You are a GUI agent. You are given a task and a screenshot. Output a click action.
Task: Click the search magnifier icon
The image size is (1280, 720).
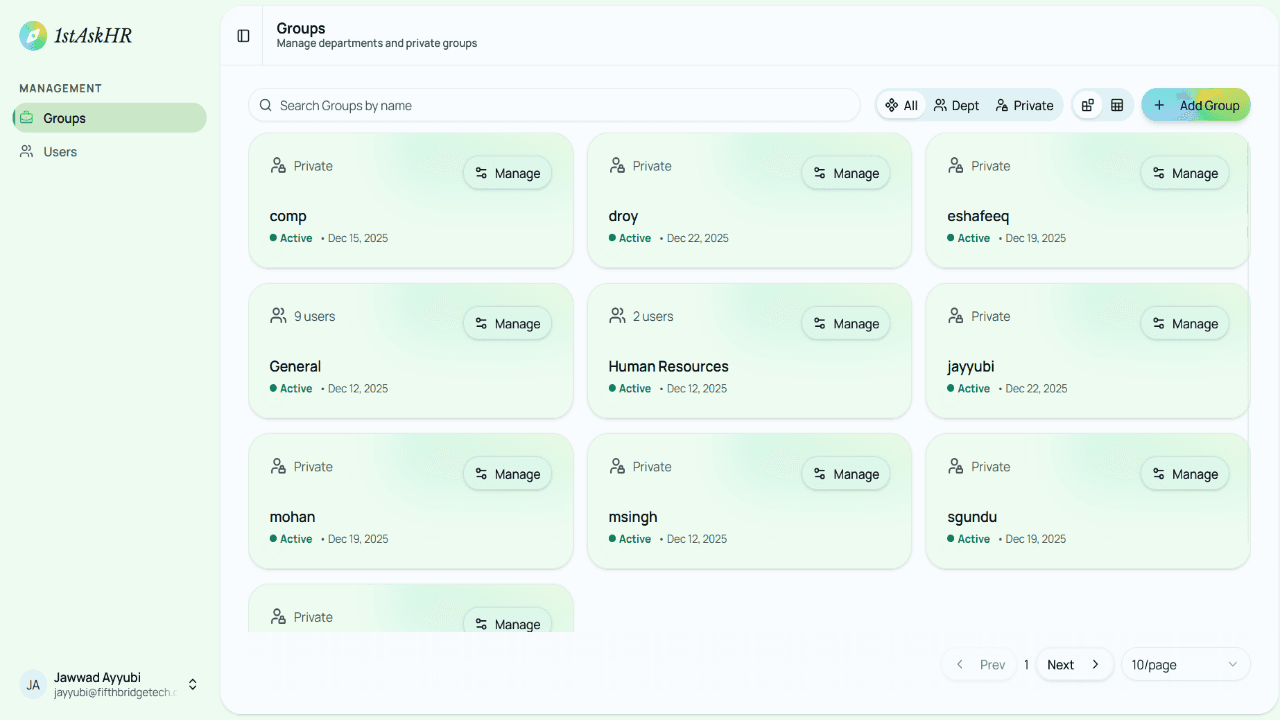pos(265,104)
